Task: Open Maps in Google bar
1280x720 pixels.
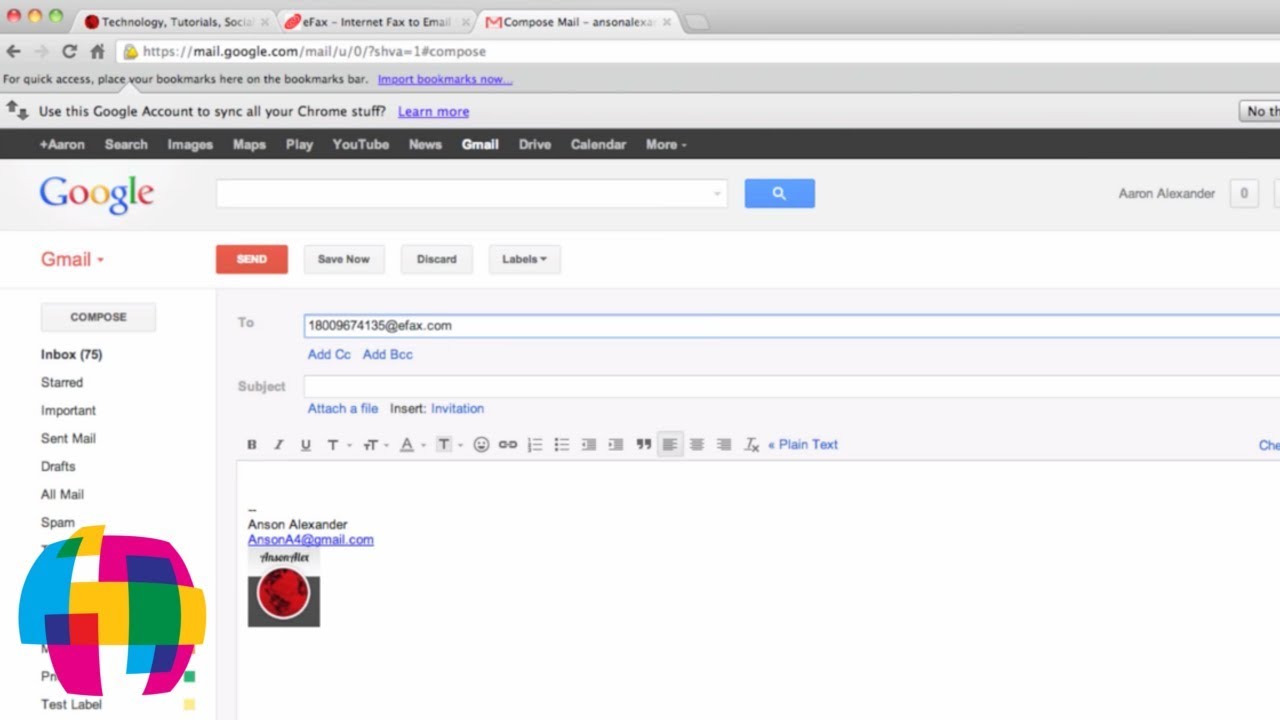Action: [249, 145]
